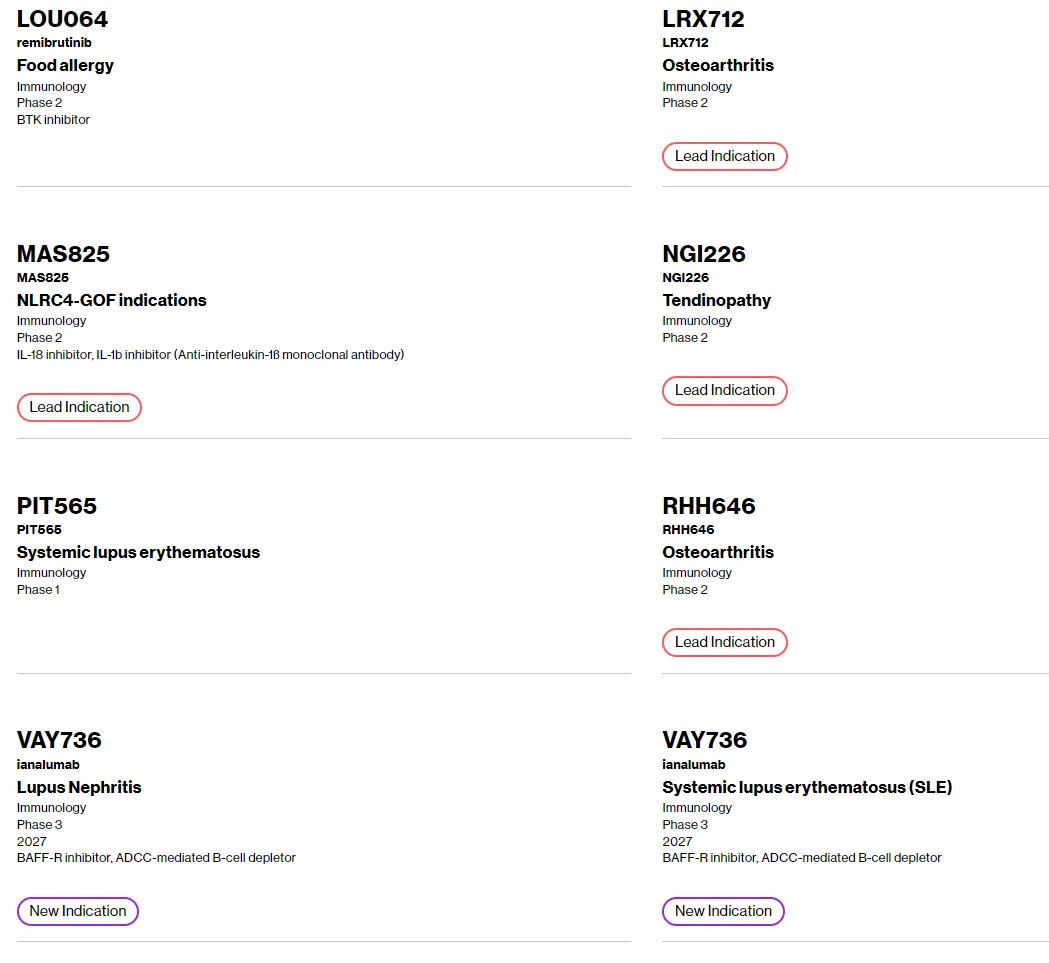Screen dimensions: 1049x963
Task: Select the RHH646 compound heading
Action: pos(709,506)
